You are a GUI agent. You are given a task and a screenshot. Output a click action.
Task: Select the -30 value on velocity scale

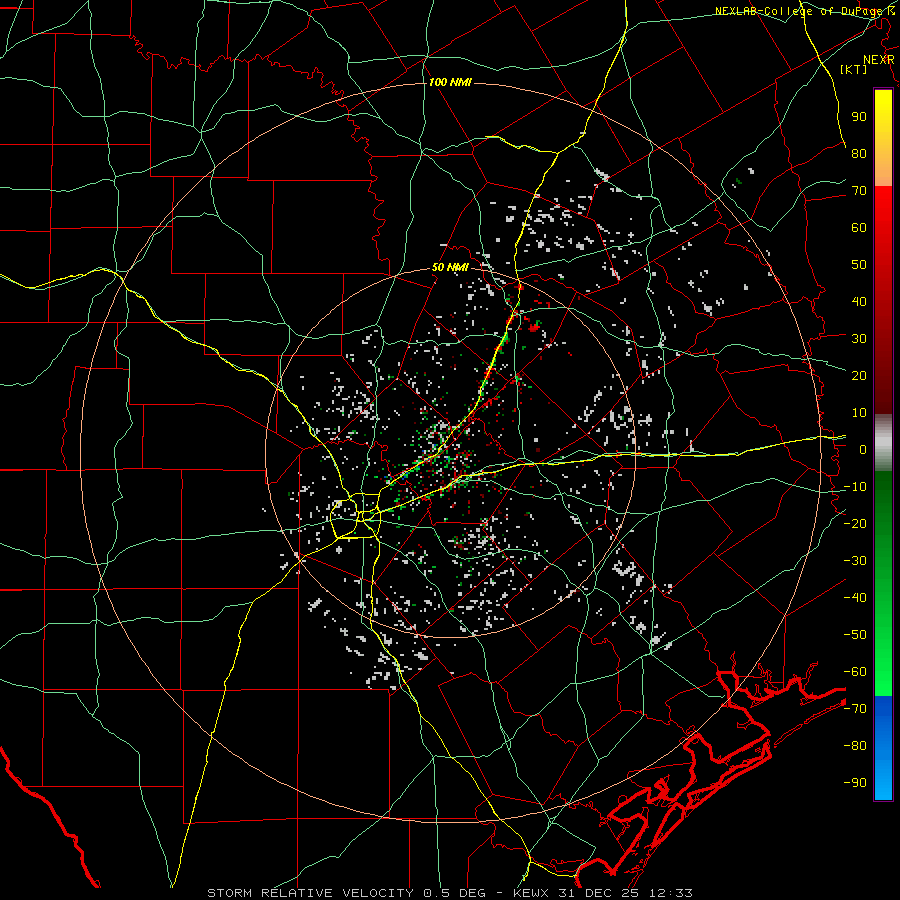(855, 561)
